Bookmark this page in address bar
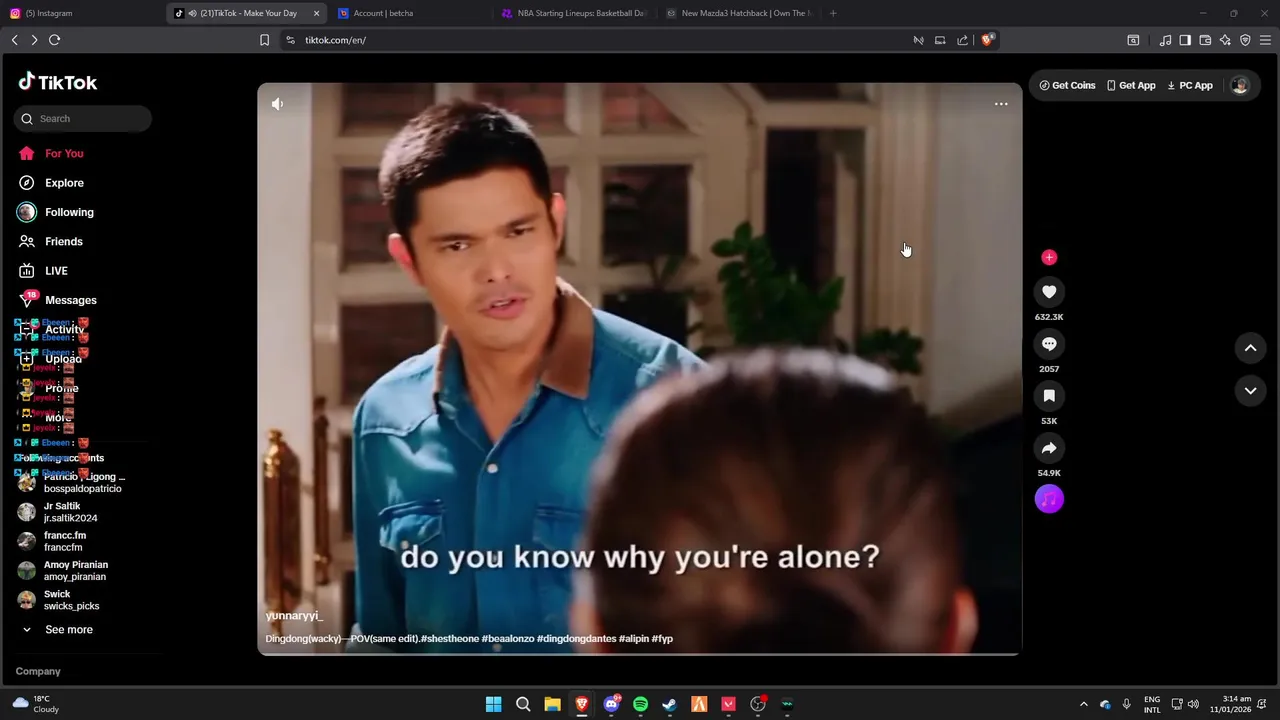Image resolution: width=1280 pixels, height=720 pixels. [x=264, y=40]
